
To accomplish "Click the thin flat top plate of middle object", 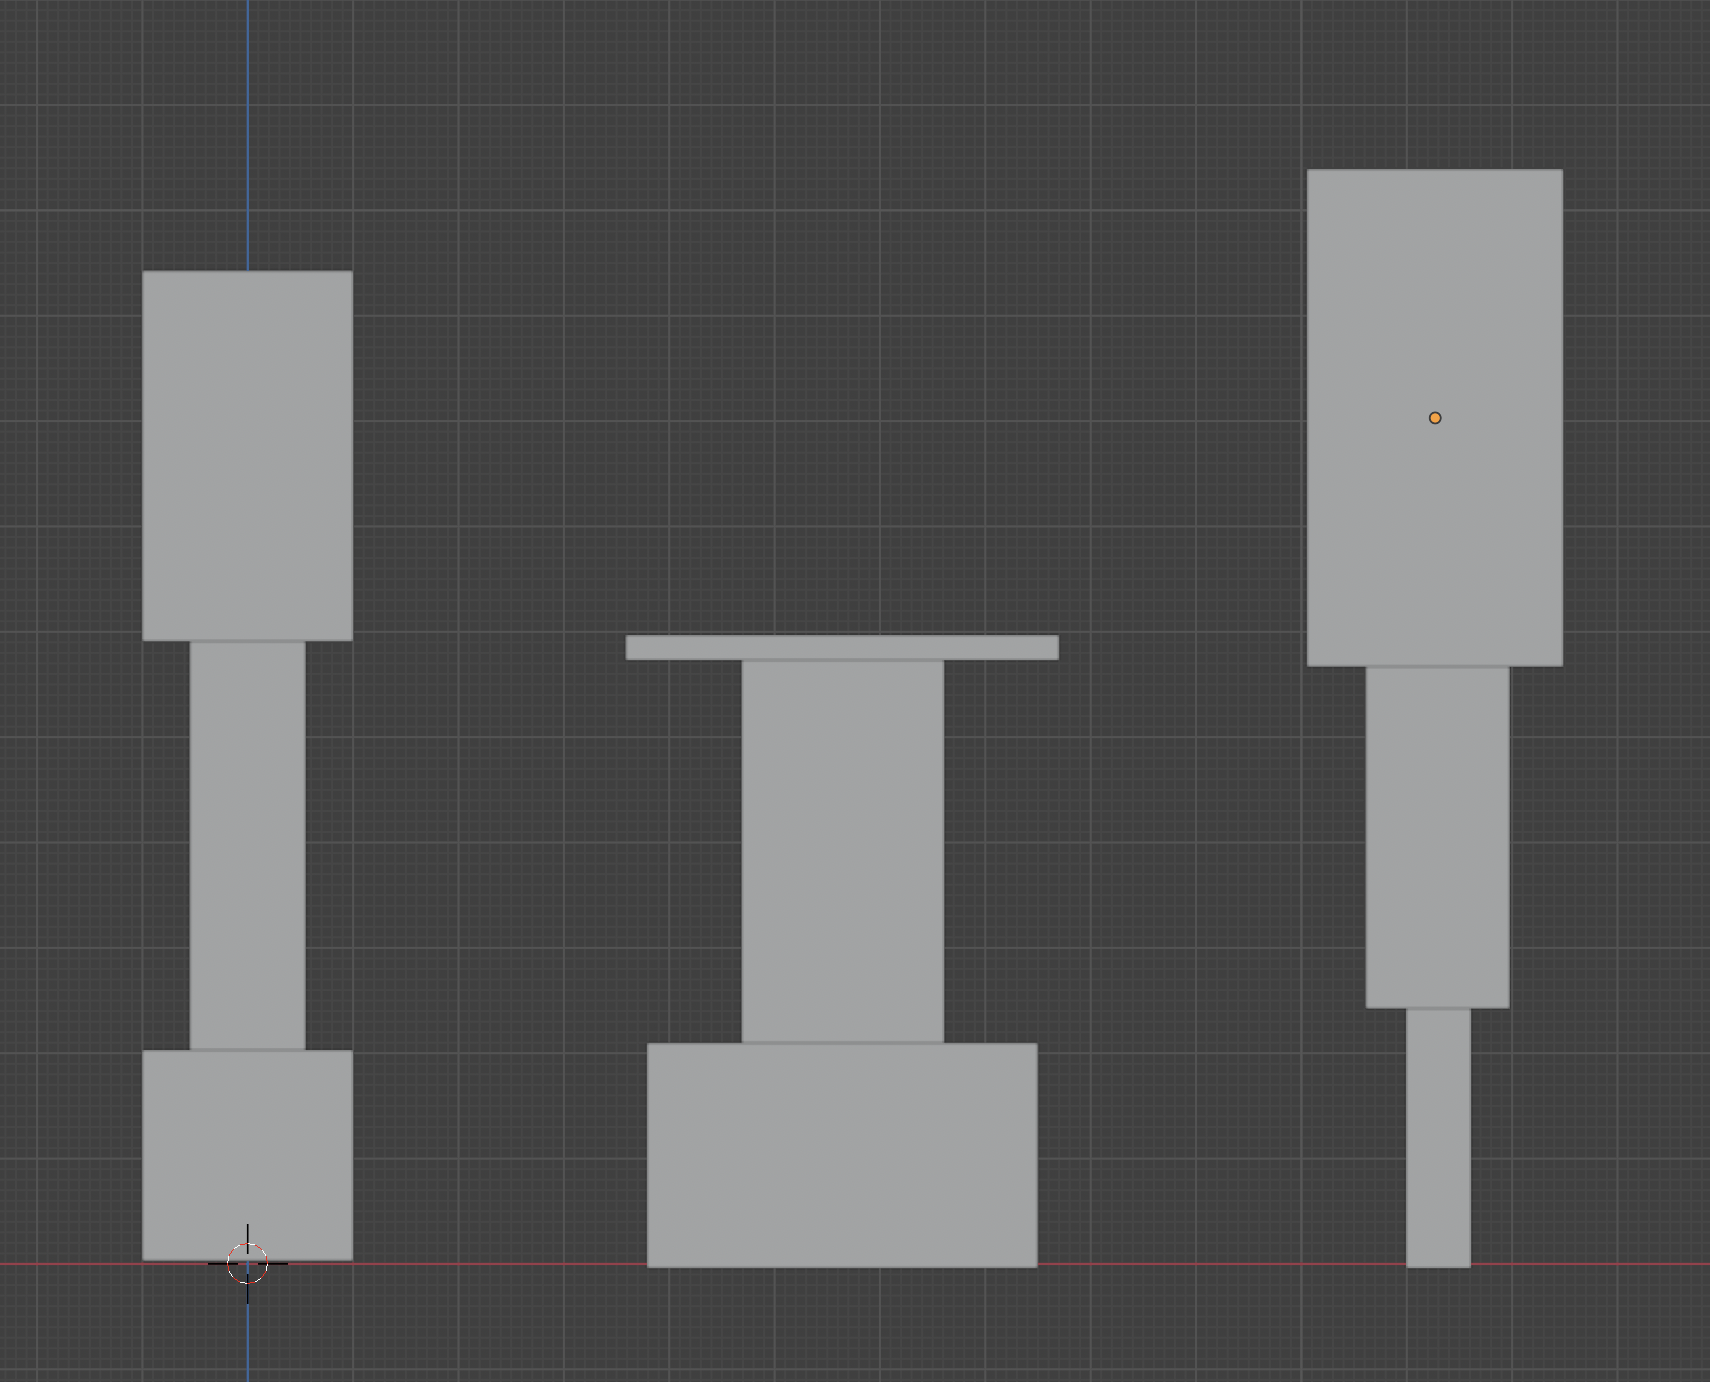I will [842, 647].
